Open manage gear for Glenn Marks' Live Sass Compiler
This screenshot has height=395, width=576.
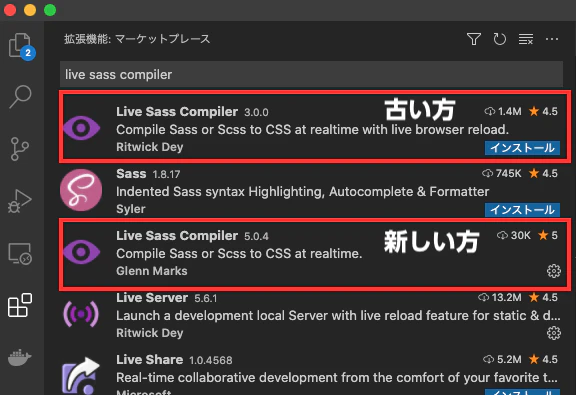click(x=554, y=271)
